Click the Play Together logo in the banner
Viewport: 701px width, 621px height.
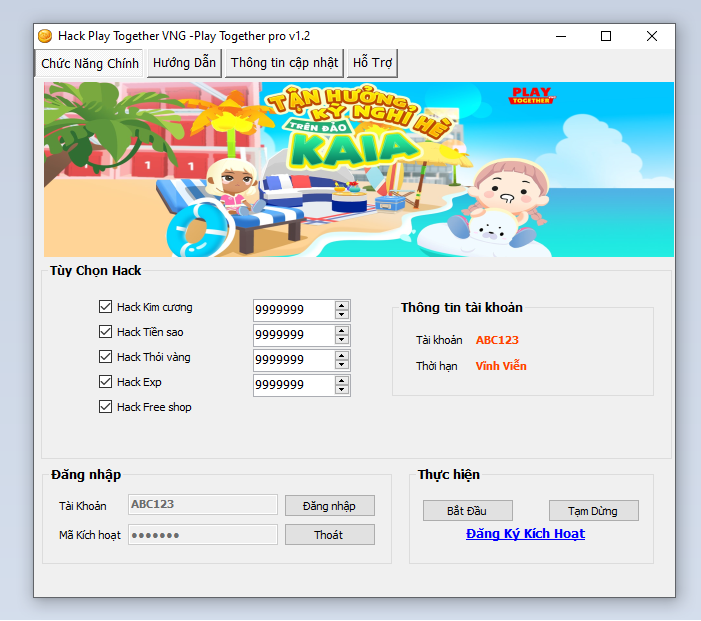click(531, 96)
